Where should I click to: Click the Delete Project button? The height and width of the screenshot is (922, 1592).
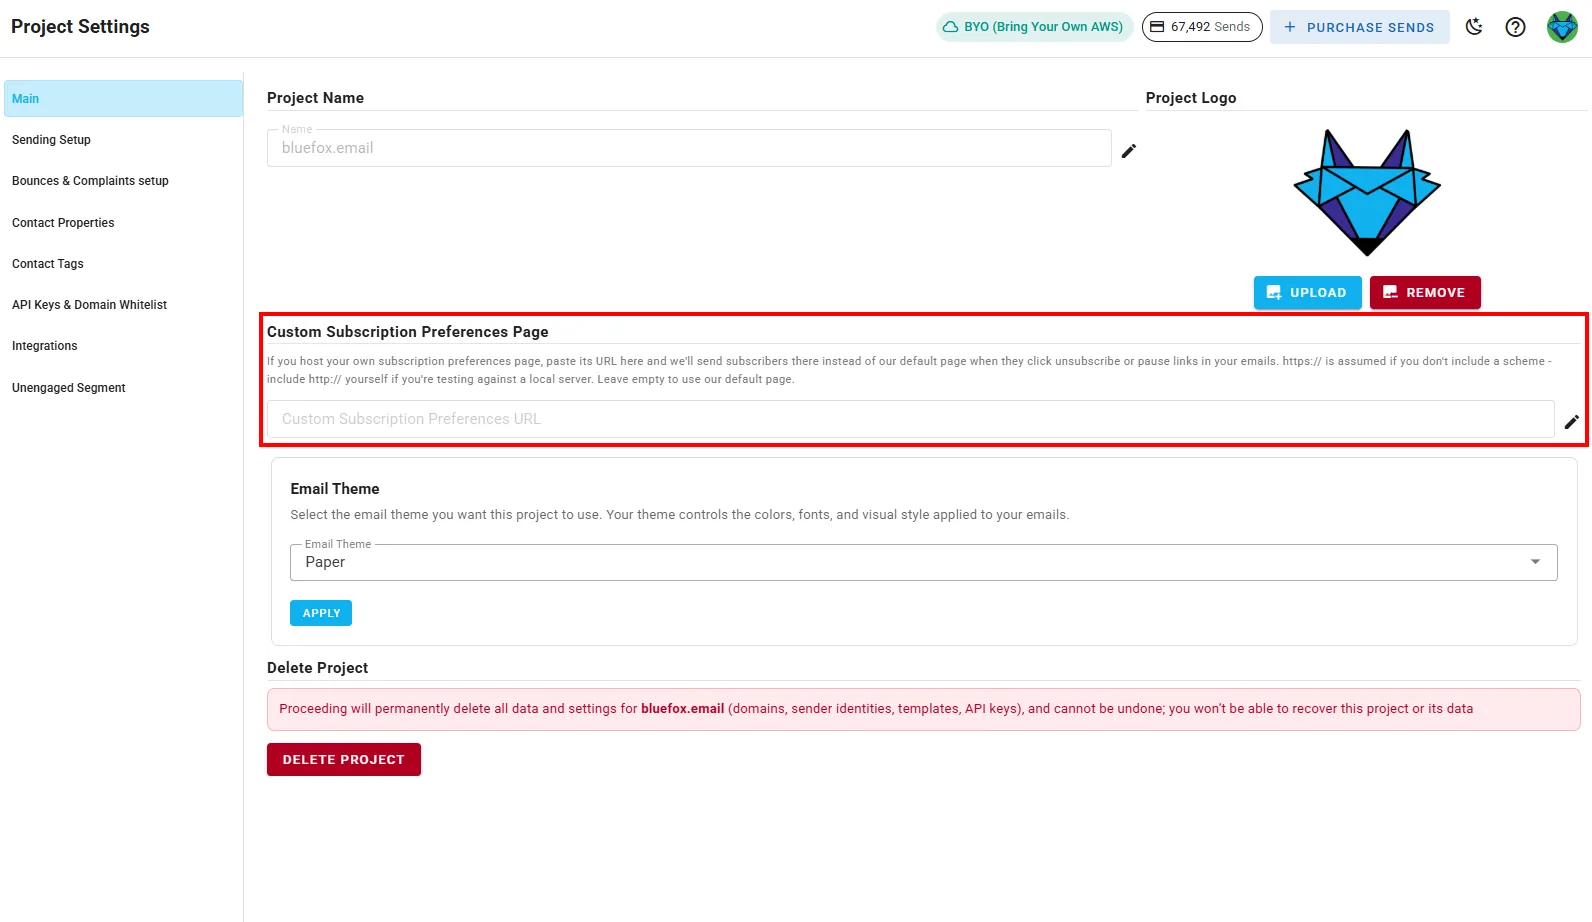point(344,760)
